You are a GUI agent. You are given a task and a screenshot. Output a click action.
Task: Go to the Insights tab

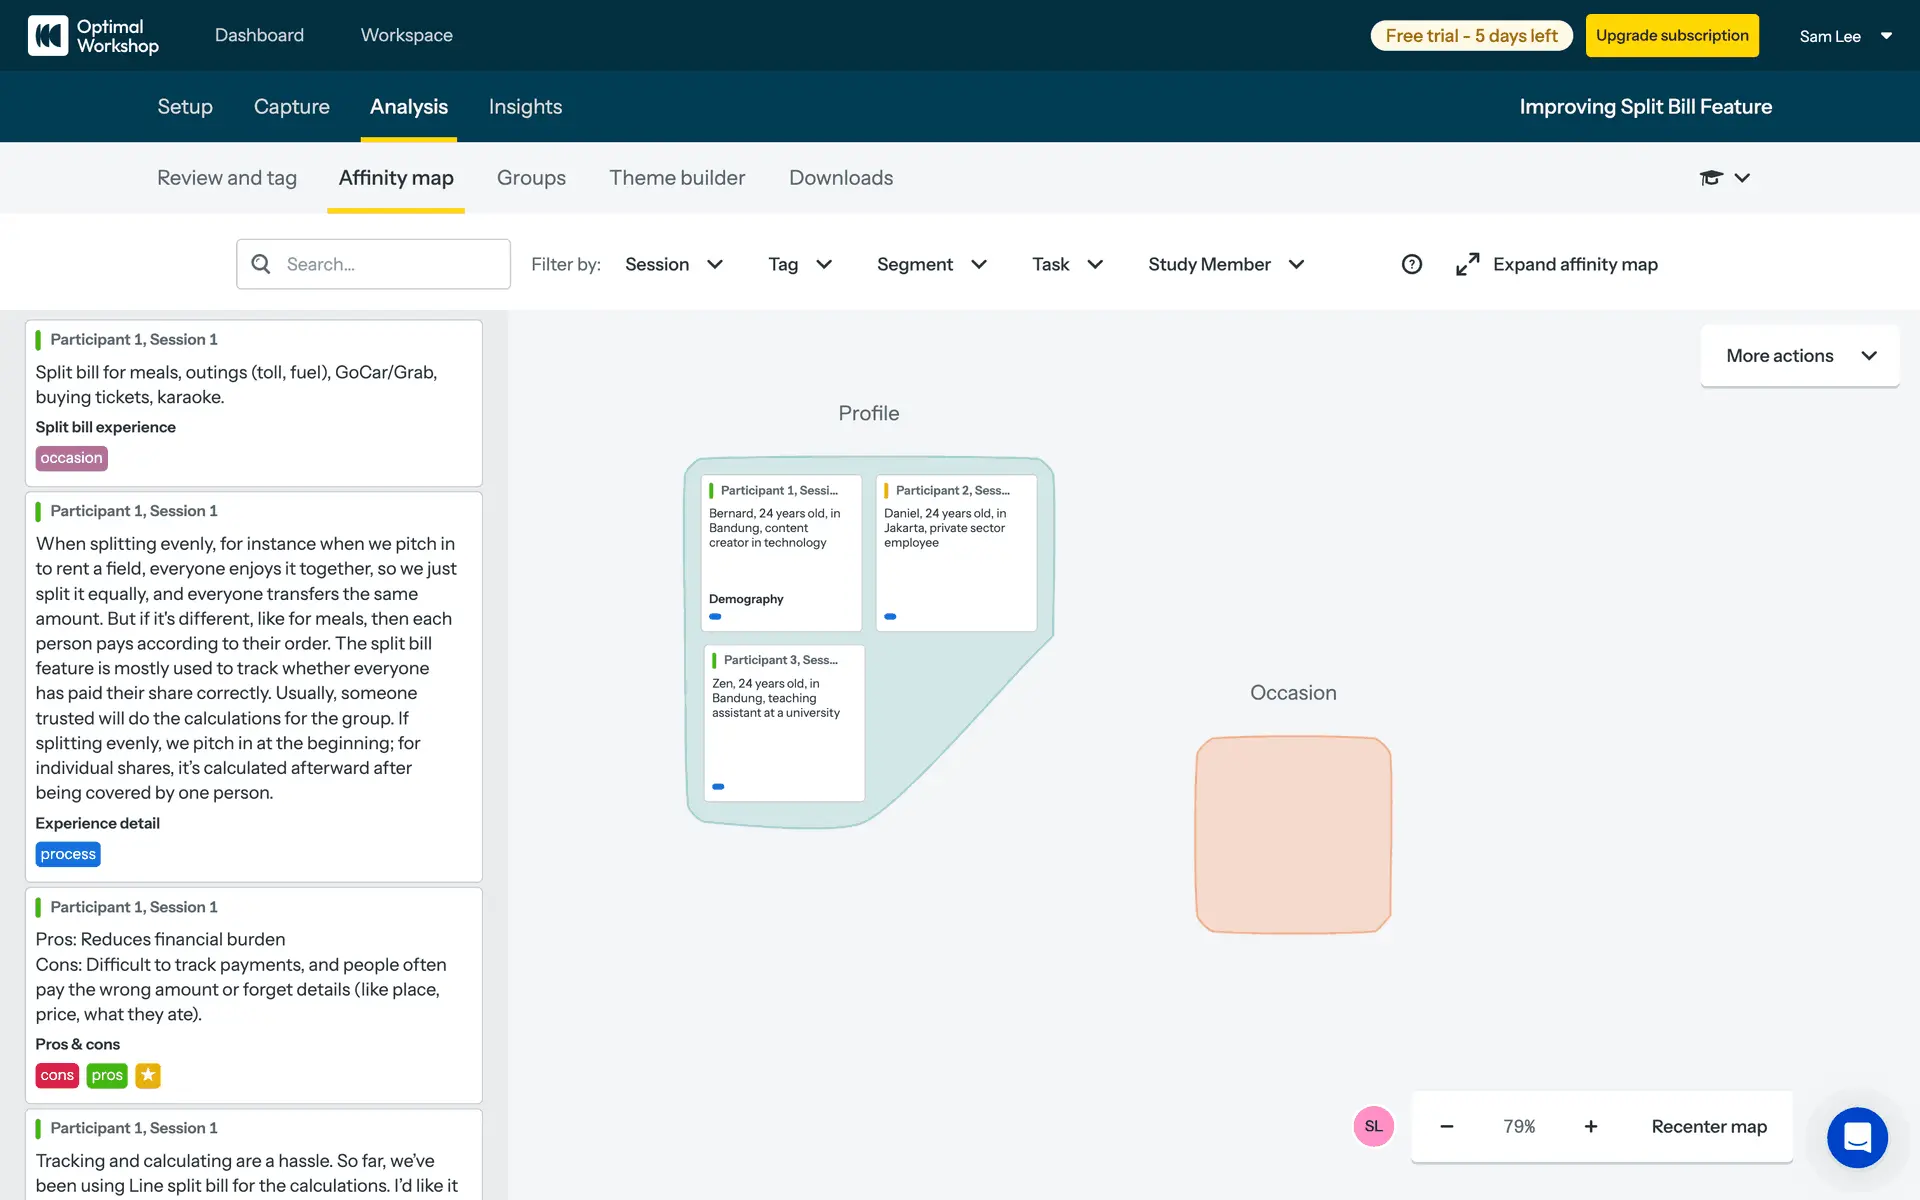tap(525, 107)
